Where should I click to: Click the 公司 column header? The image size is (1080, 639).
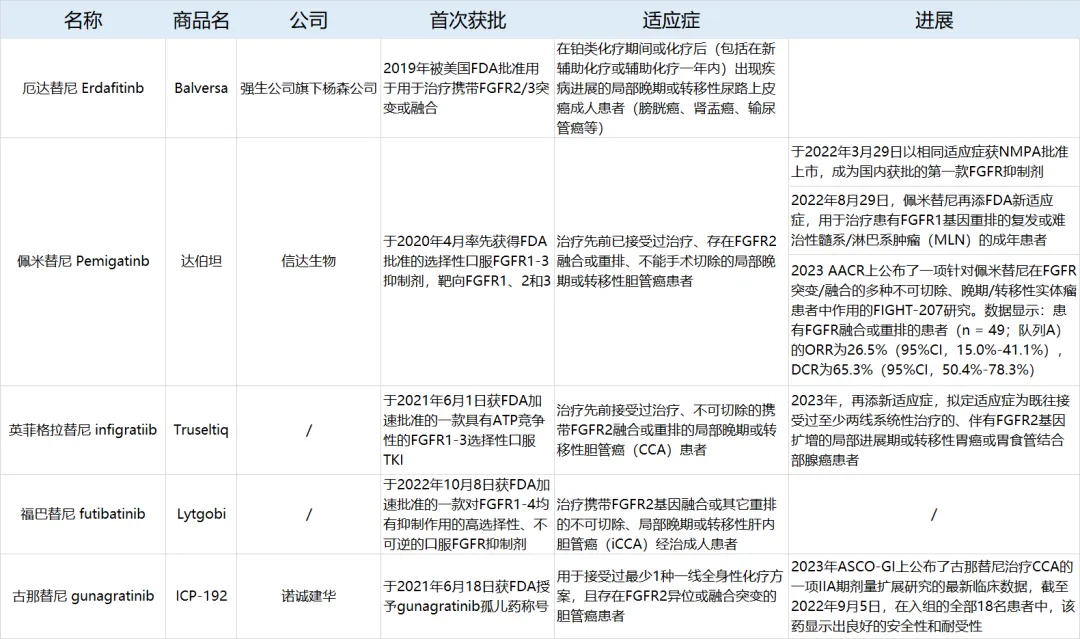tap(308, 20)
